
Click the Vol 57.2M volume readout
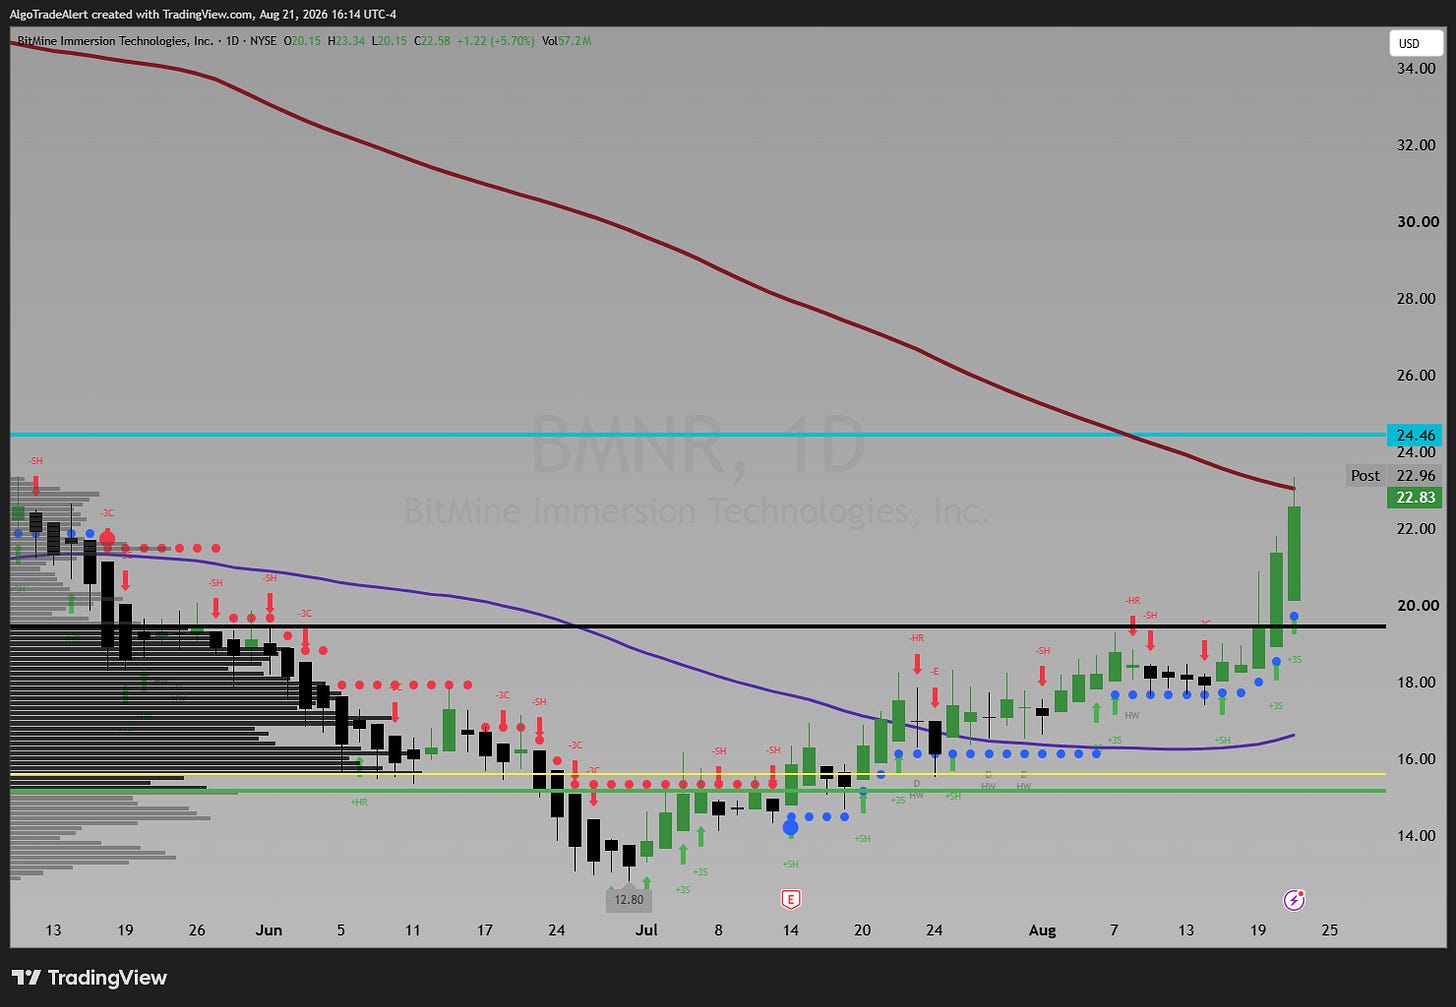pos(566,41)
